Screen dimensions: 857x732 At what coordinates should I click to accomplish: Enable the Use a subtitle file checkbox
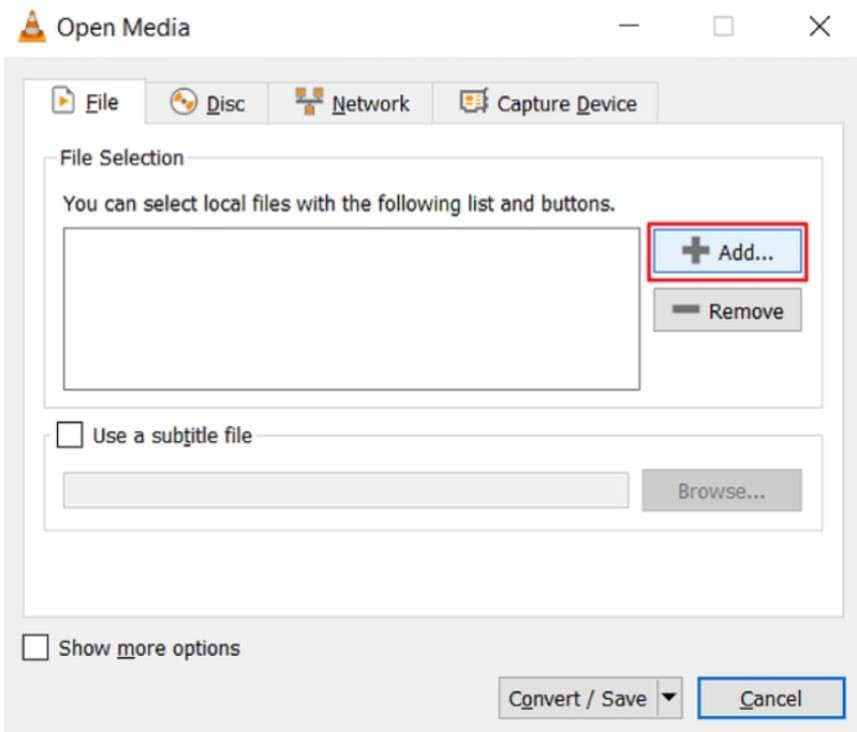[x=70, y=435]
